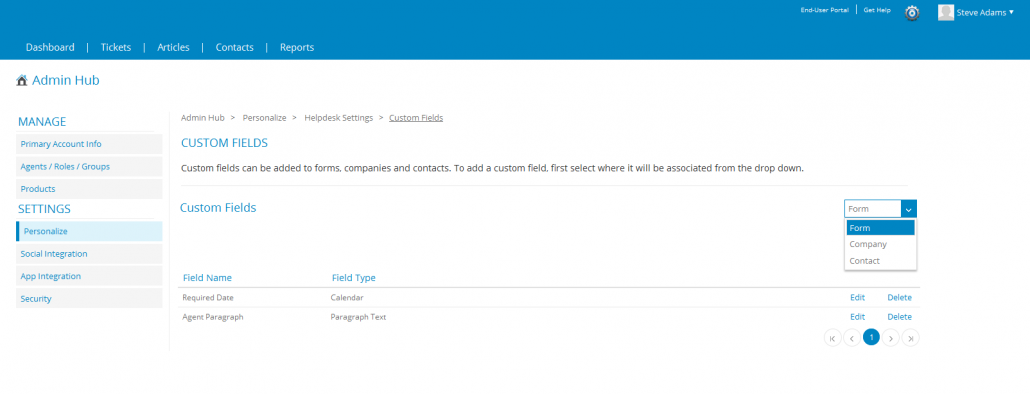
Task: Select Personalize in Settings sidebar
Action: [89, 231]
